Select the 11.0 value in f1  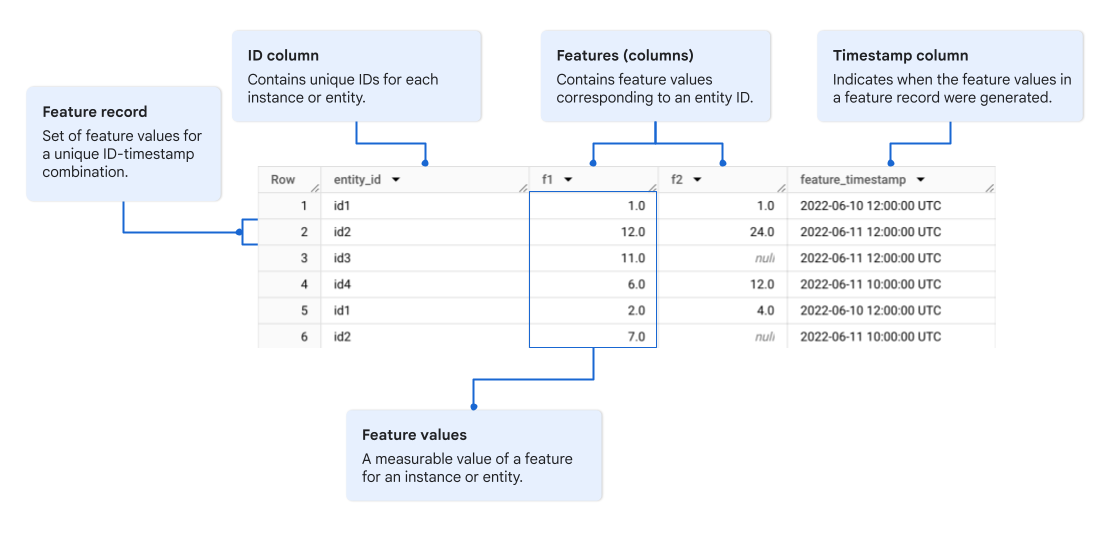coord(633,258)
